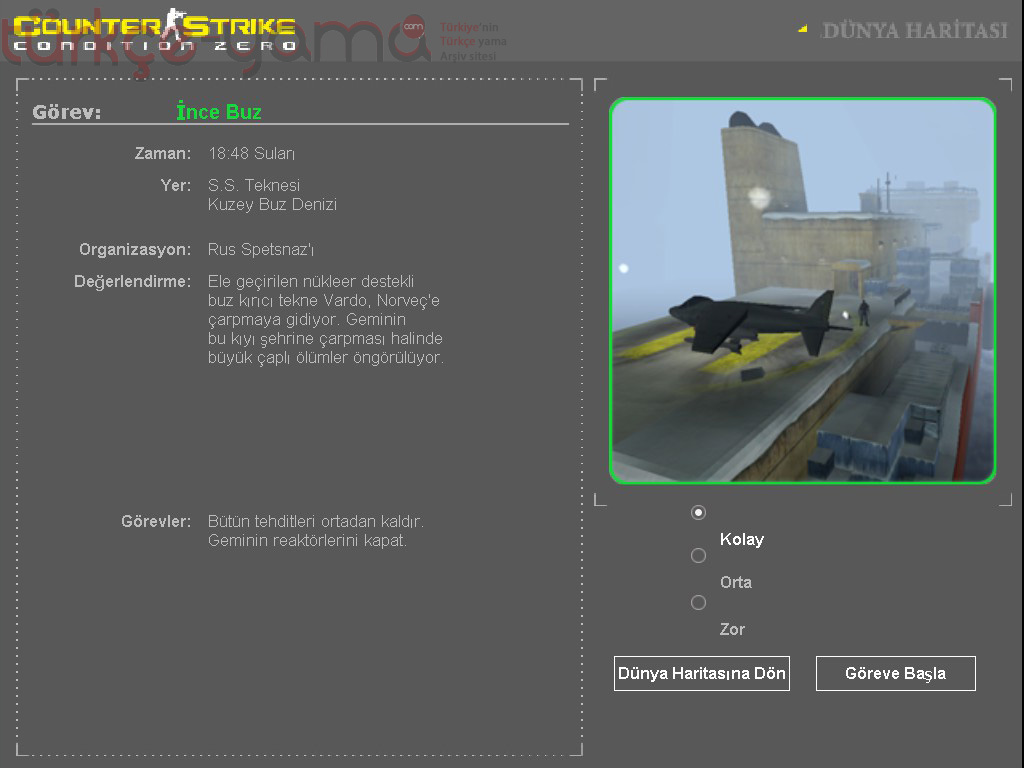The width and height of the screenshot is (1024, 768).
Task: Click the Zaman: label
Action: tap(163, 153)
